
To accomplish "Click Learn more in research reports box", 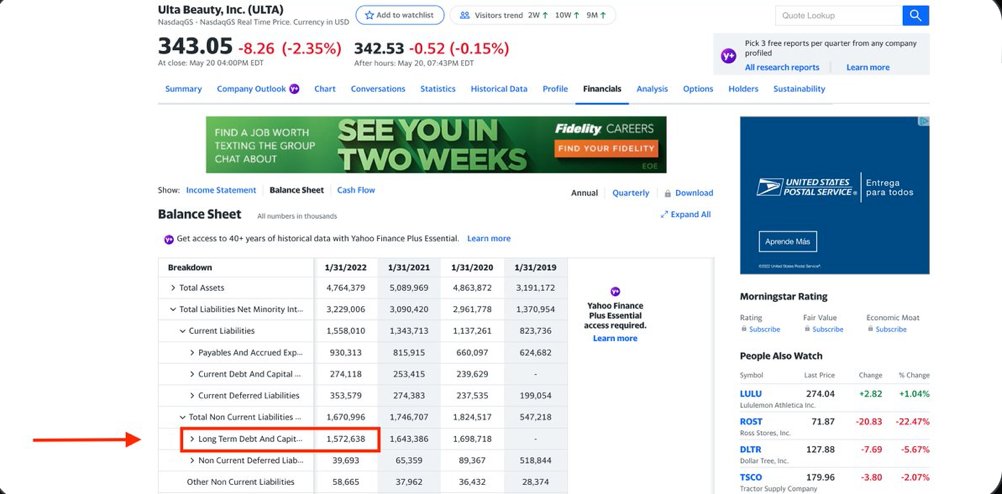I will [868, 68].
